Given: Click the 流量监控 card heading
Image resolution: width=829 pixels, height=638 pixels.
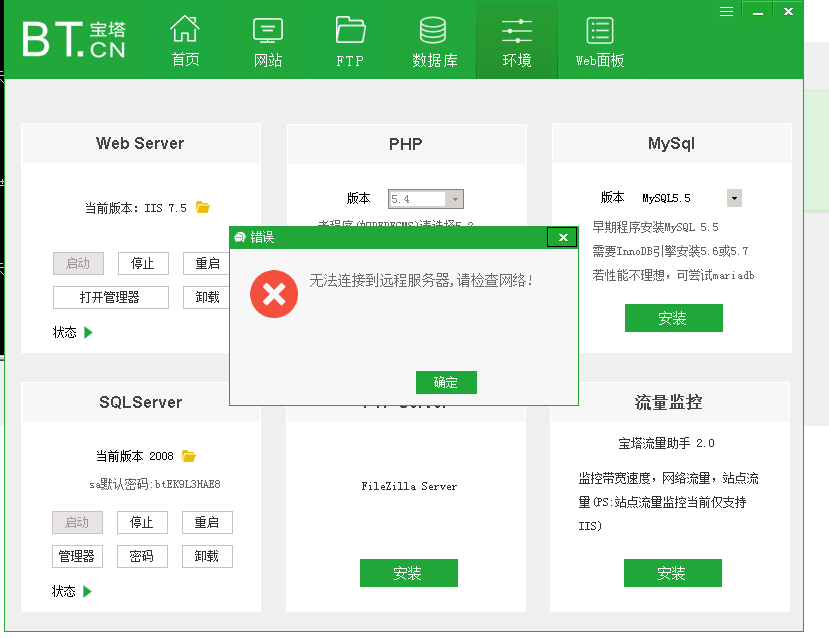Looking at the screenshot, I should click(668, 402).
